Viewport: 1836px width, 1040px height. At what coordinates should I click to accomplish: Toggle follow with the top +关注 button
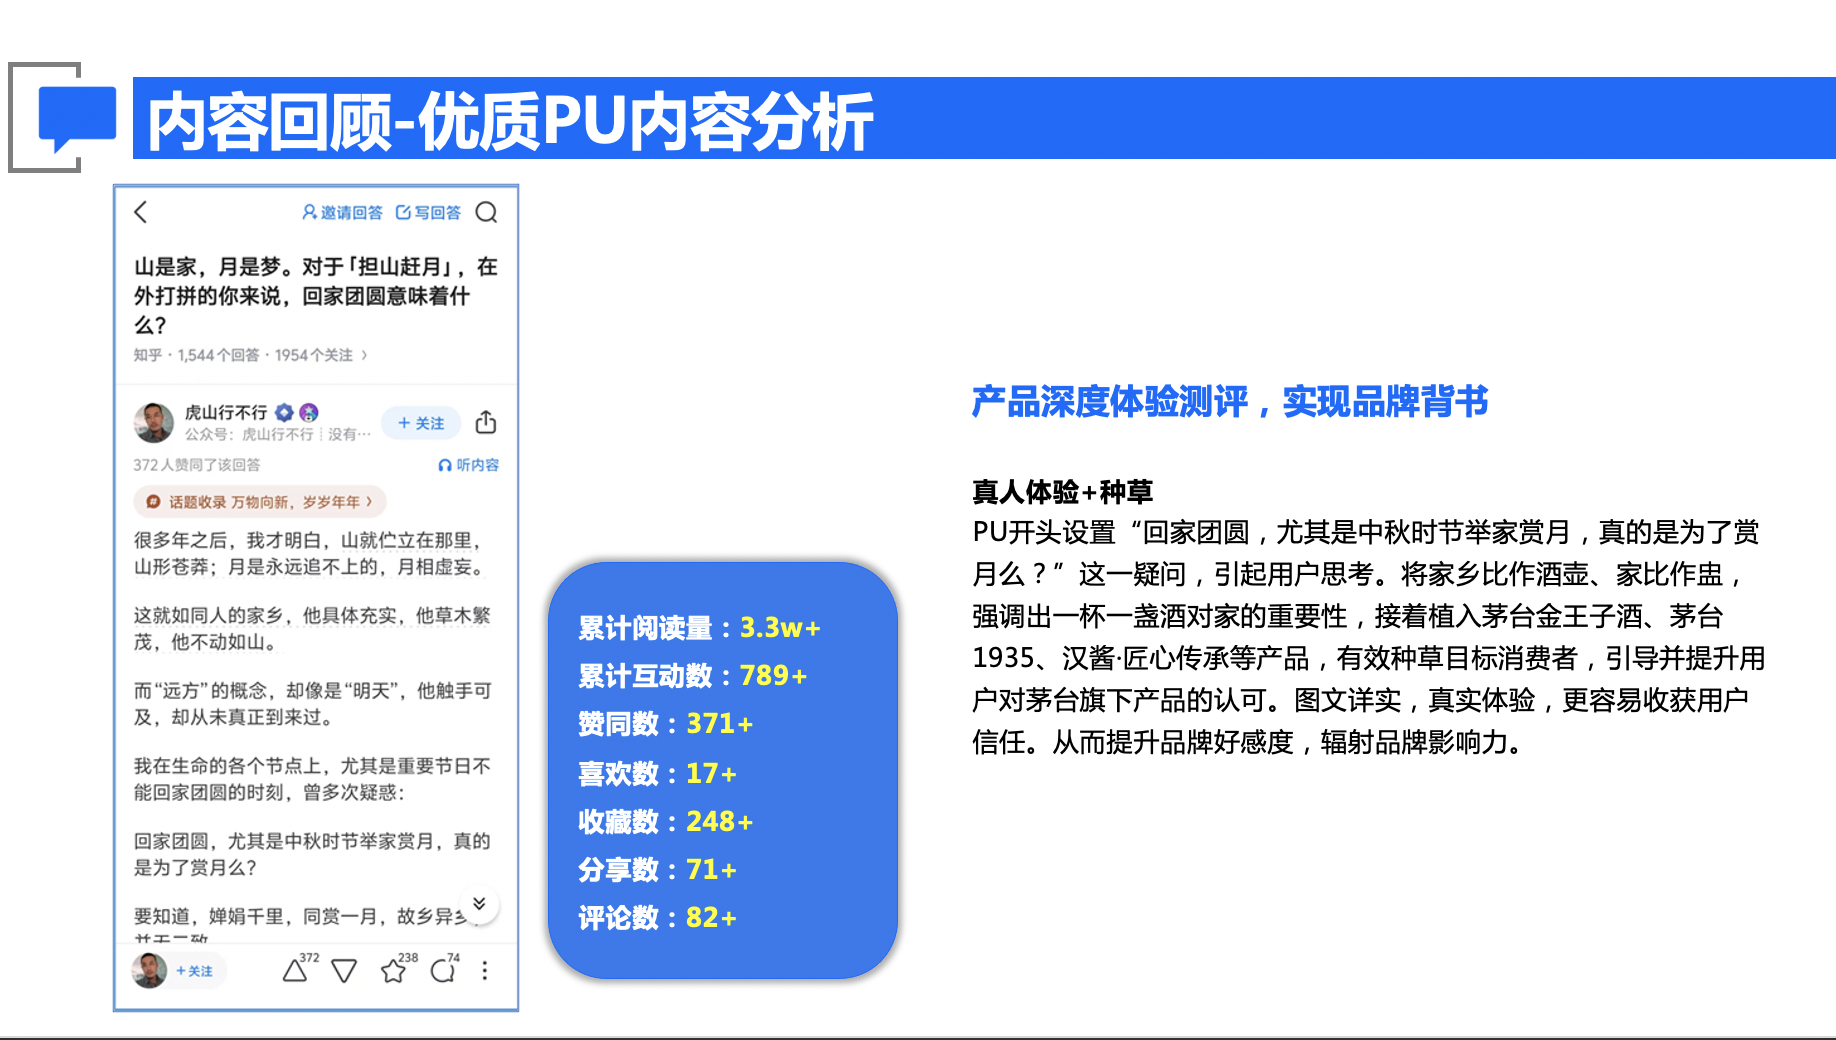click(x=421, y=423)
